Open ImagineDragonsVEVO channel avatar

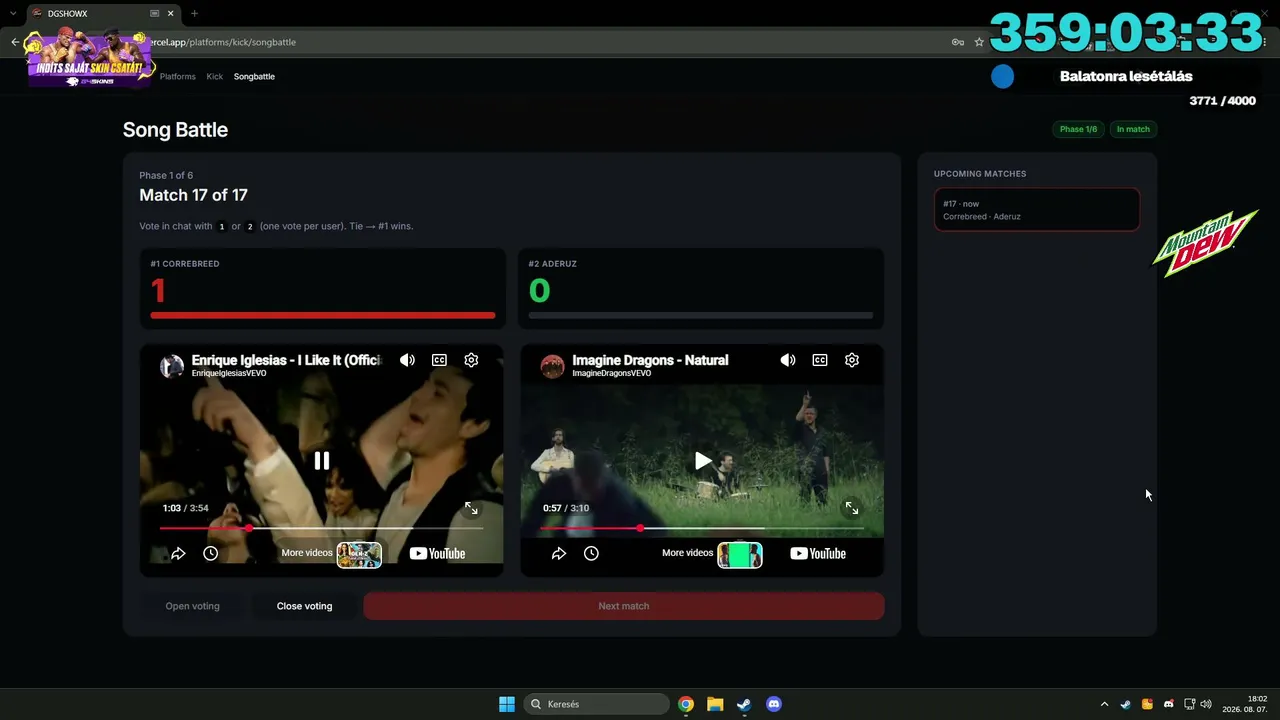(553, 366)
